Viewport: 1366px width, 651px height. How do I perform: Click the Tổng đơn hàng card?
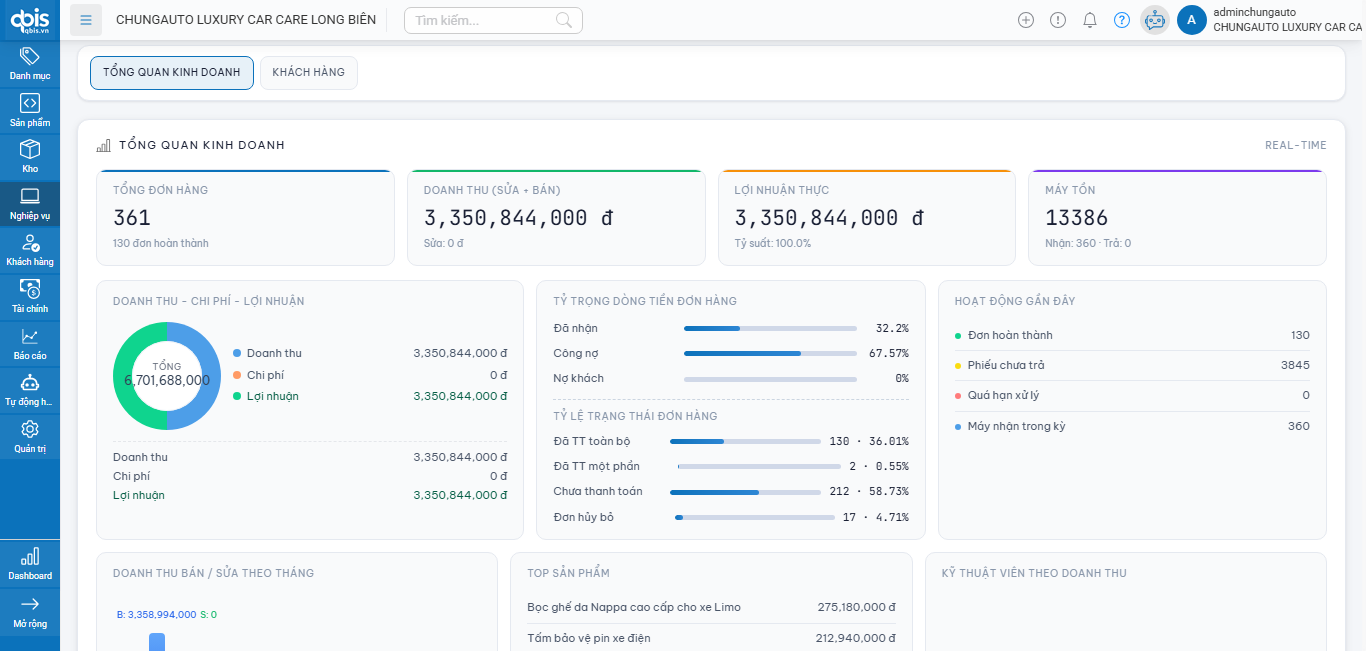coord(245,218)
